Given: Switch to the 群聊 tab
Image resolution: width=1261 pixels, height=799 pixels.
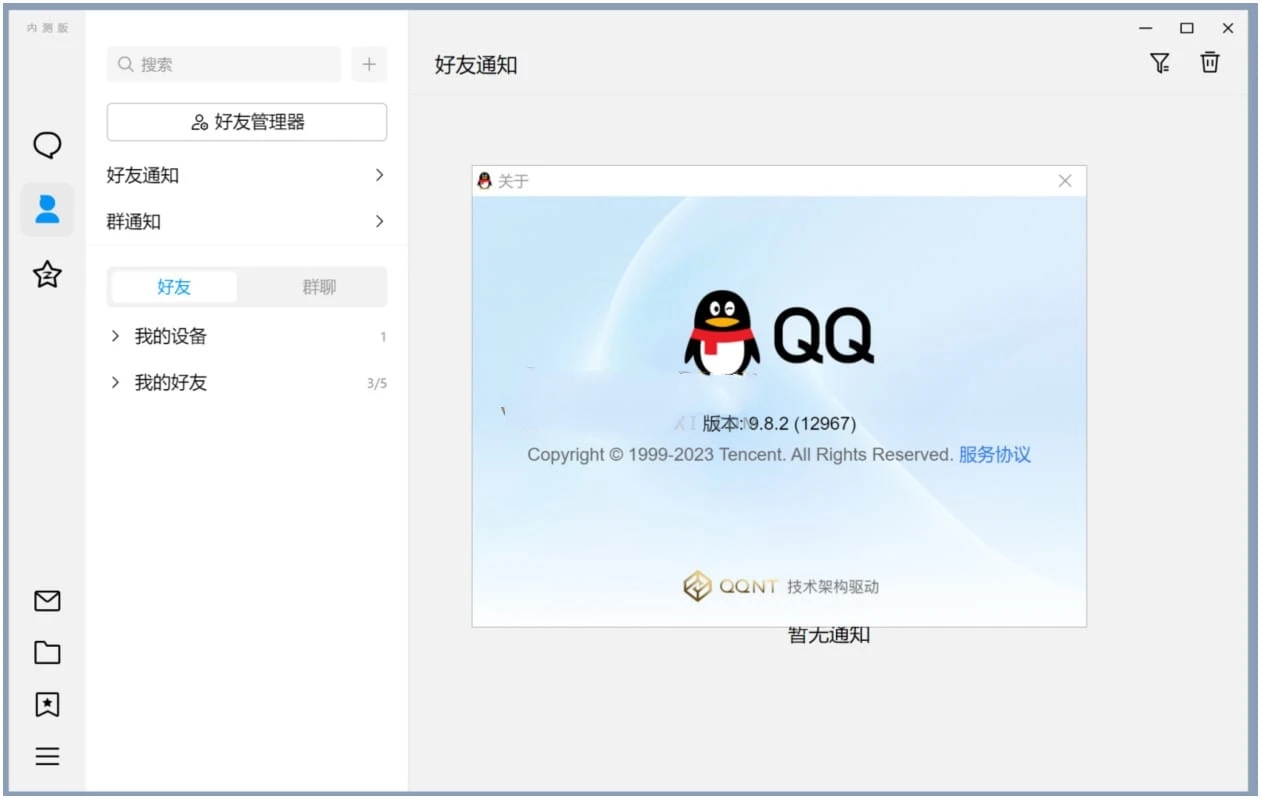Looking at the screenshot, I should click(x=318, y=287).
